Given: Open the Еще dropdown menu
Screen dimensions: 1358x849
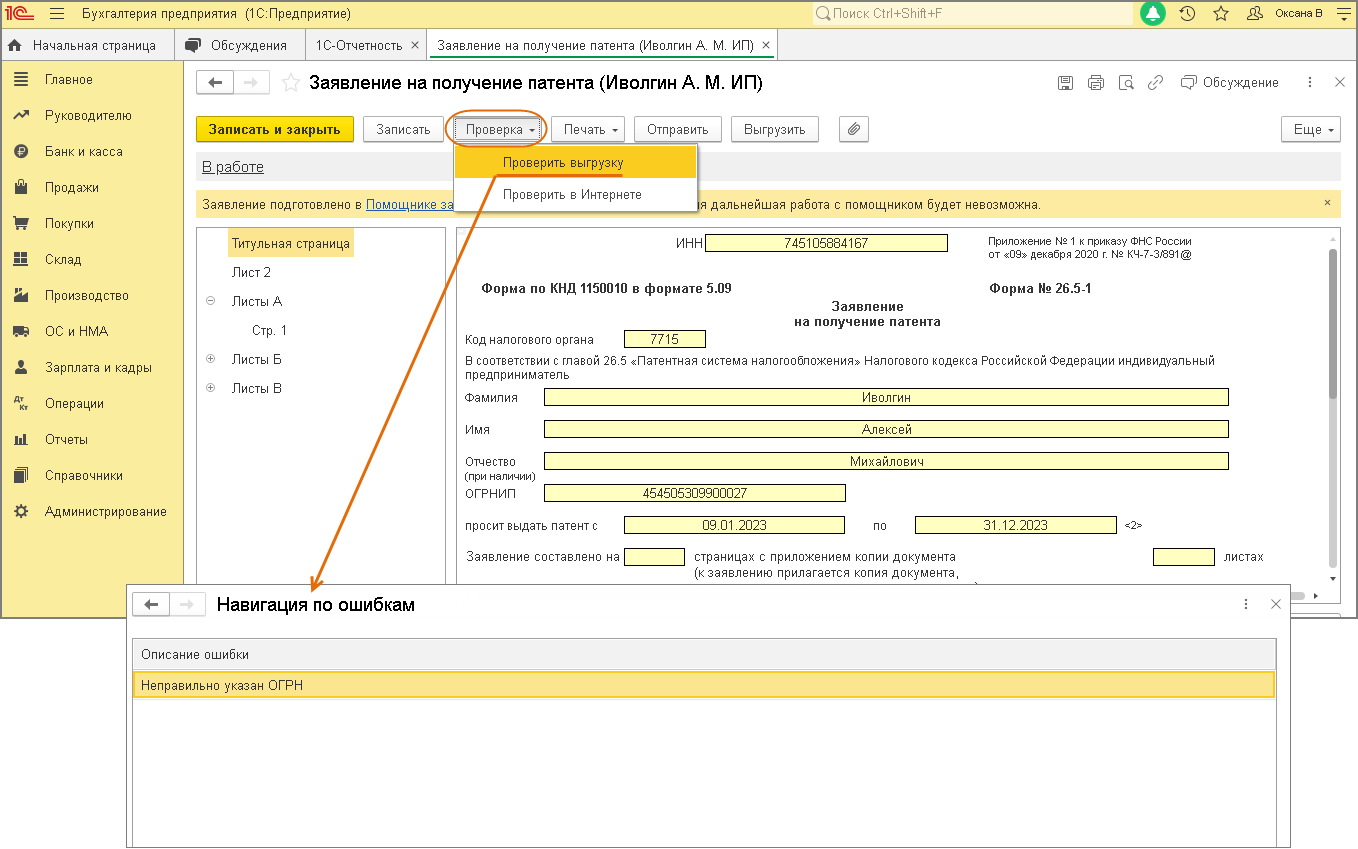Looking at the screenshot, I should (x=1309, y=129).
